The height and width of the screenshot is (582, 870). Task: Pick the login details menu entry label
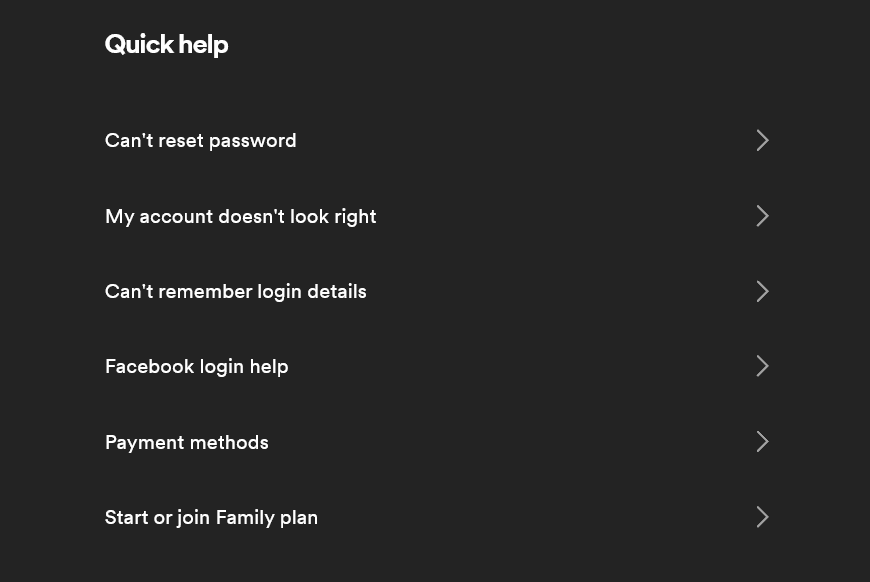[235, 291]
